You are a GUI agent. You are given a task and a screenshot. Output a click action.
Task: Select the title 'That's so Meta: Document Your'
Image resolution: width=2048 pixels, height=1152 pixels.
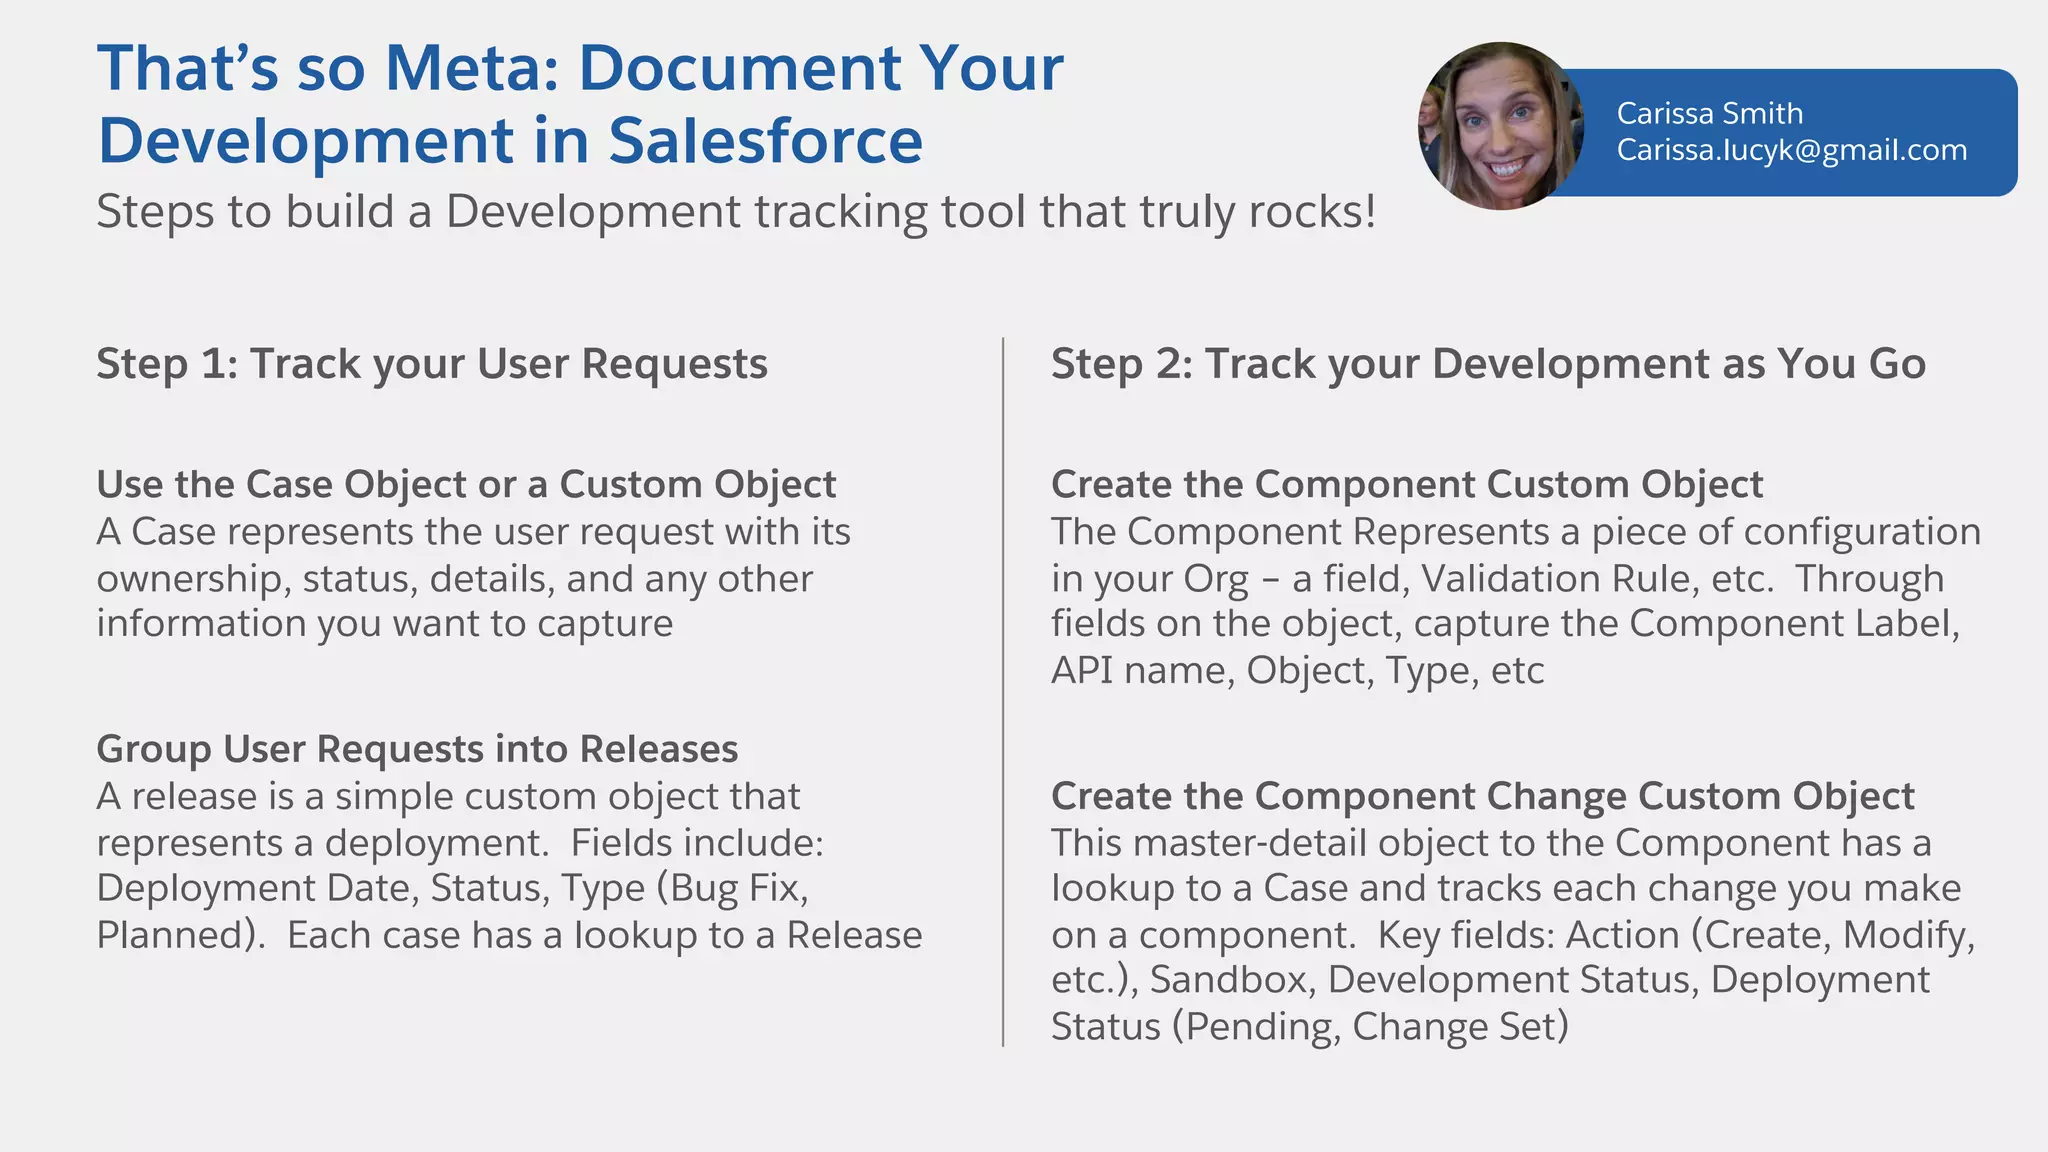click(x=580, y=68)
